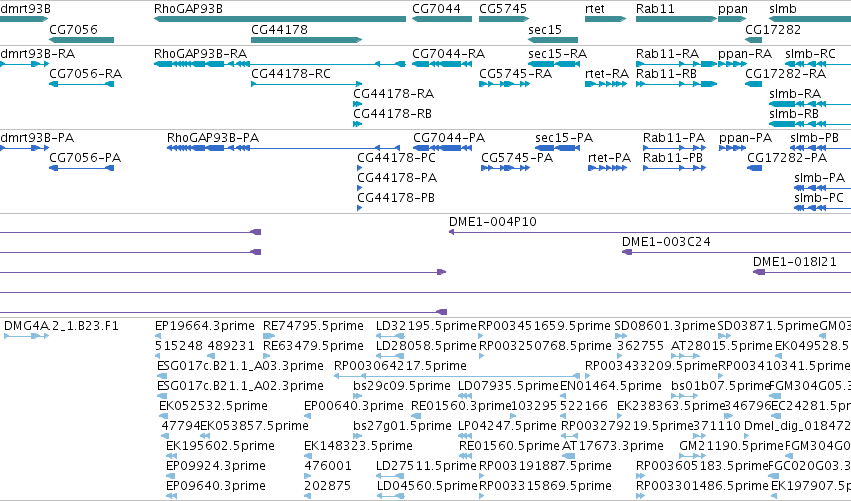Viewport: 851px width, 501px height.
Task: Select the ppan gene label
Action: point(733,9)
